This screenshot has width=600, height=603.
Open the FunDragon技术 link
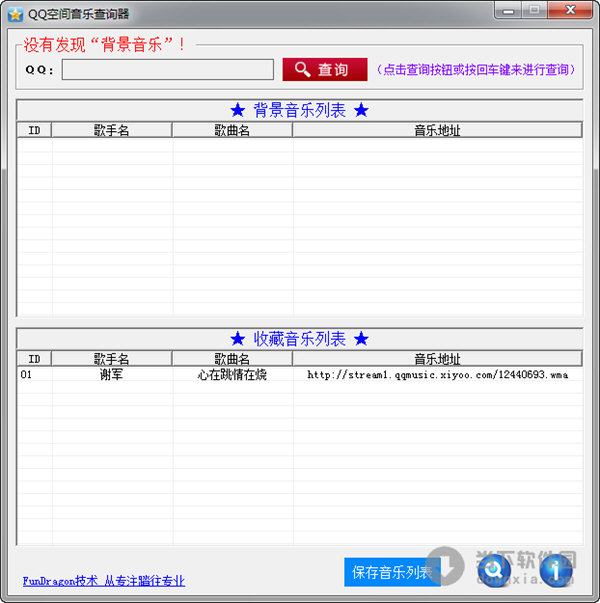coord(103,581)
